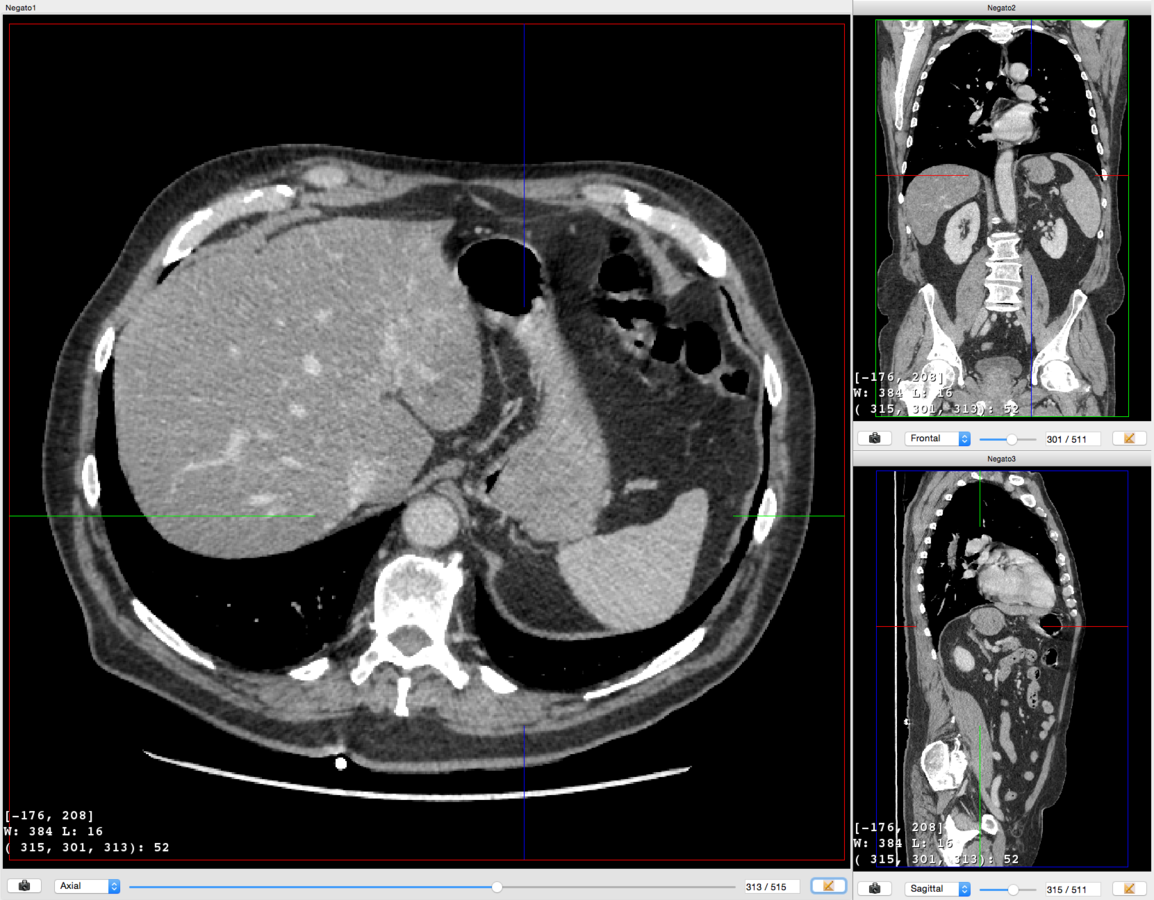The width and height of the screenshot is (1154, 900).
Task: Click the Negato2 panel title
Action: 1001,7
